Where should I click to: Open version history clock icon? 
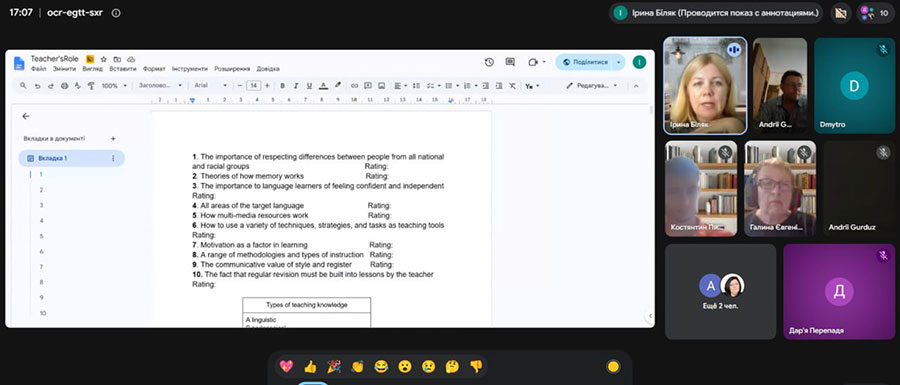(489, 62)
